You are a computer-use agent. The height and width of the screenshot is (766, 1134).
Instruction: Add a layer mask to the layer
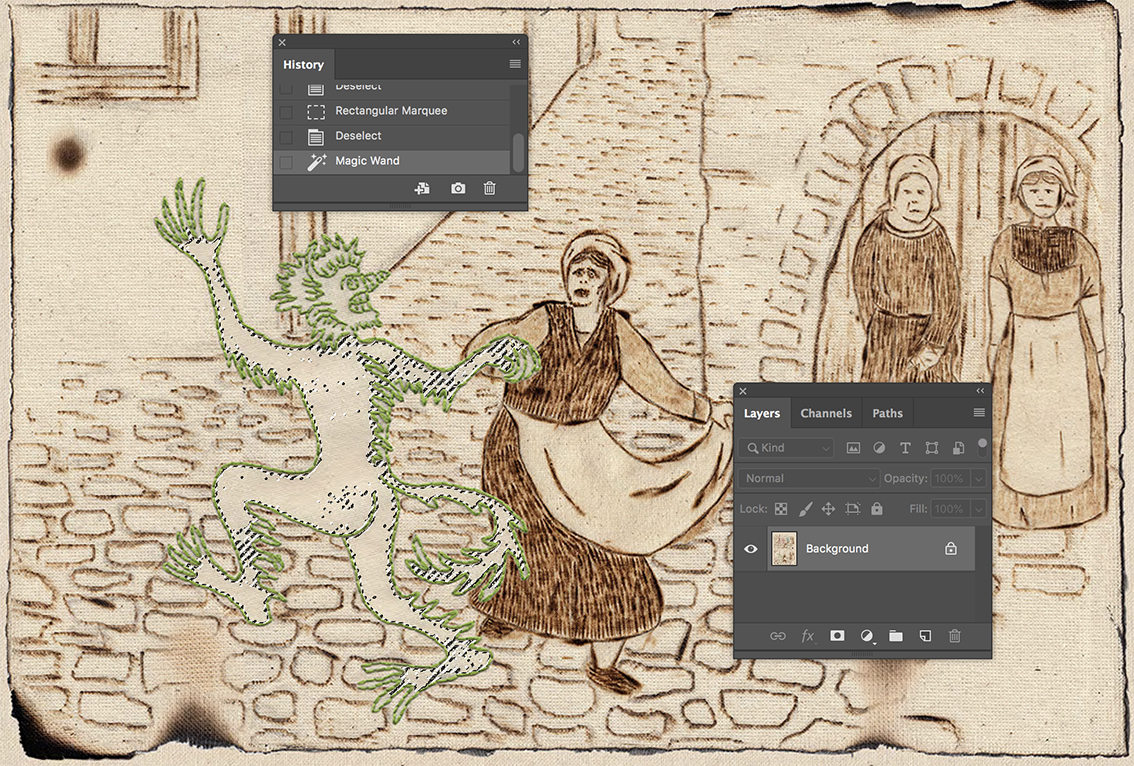click(x=837, y=636)
